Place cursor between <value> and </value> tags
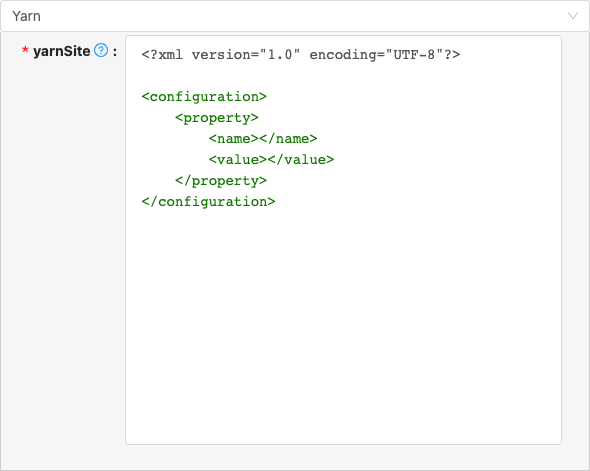This screenshot has height=471, width=590. pos(267,160)
